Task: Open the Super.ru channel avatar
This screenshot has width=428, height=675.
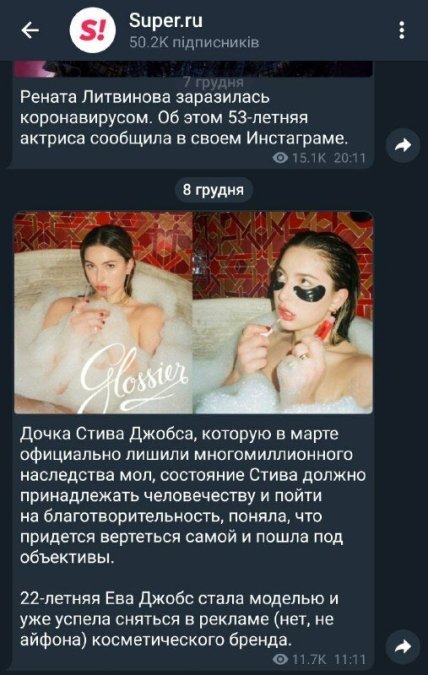Action: tap(93, 31)
